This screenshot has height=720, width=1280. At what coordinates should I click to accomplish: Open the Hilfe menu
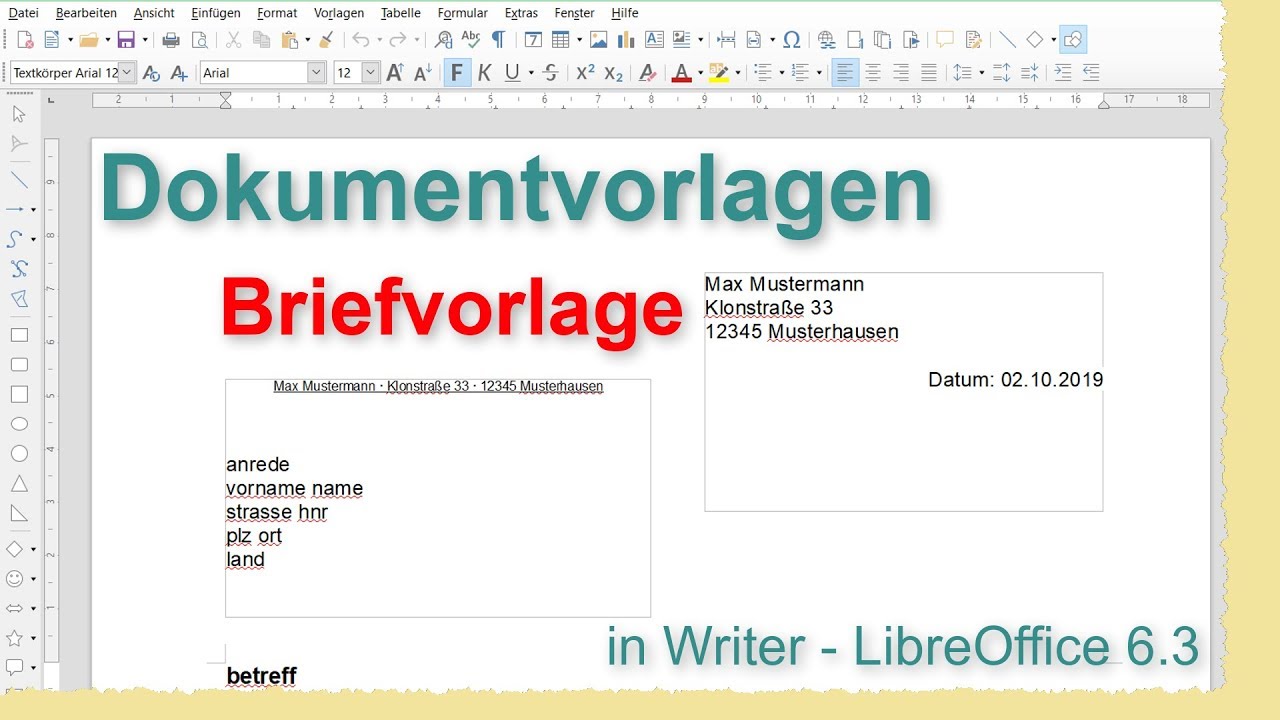625,13
